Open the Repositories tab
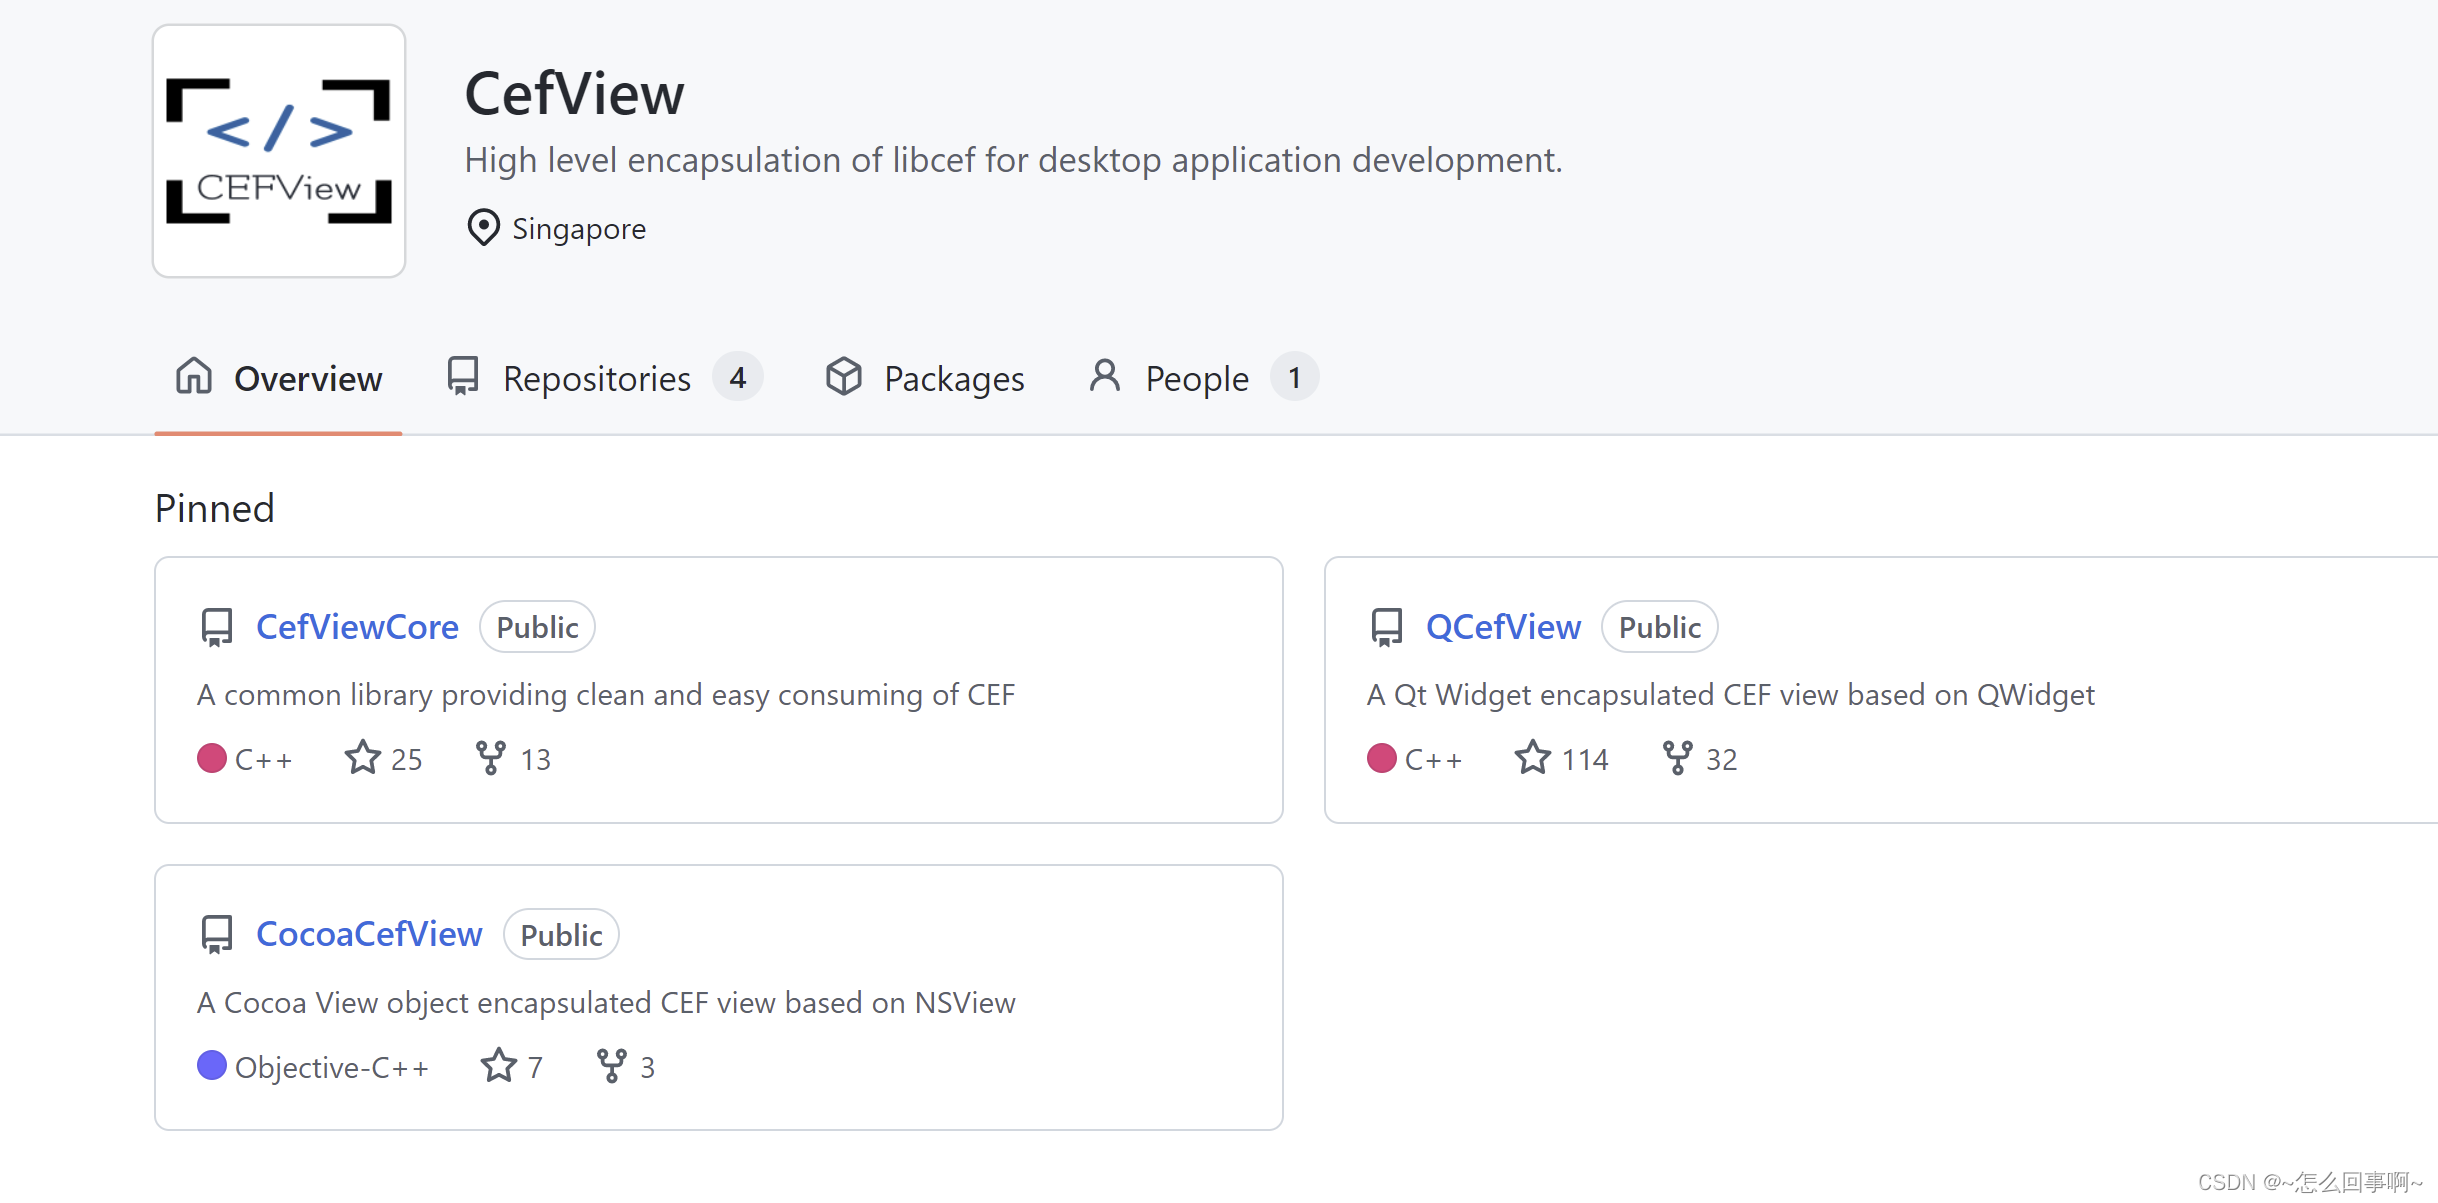The height and width of the screenshot is (1203, 2438). point(597,377)
